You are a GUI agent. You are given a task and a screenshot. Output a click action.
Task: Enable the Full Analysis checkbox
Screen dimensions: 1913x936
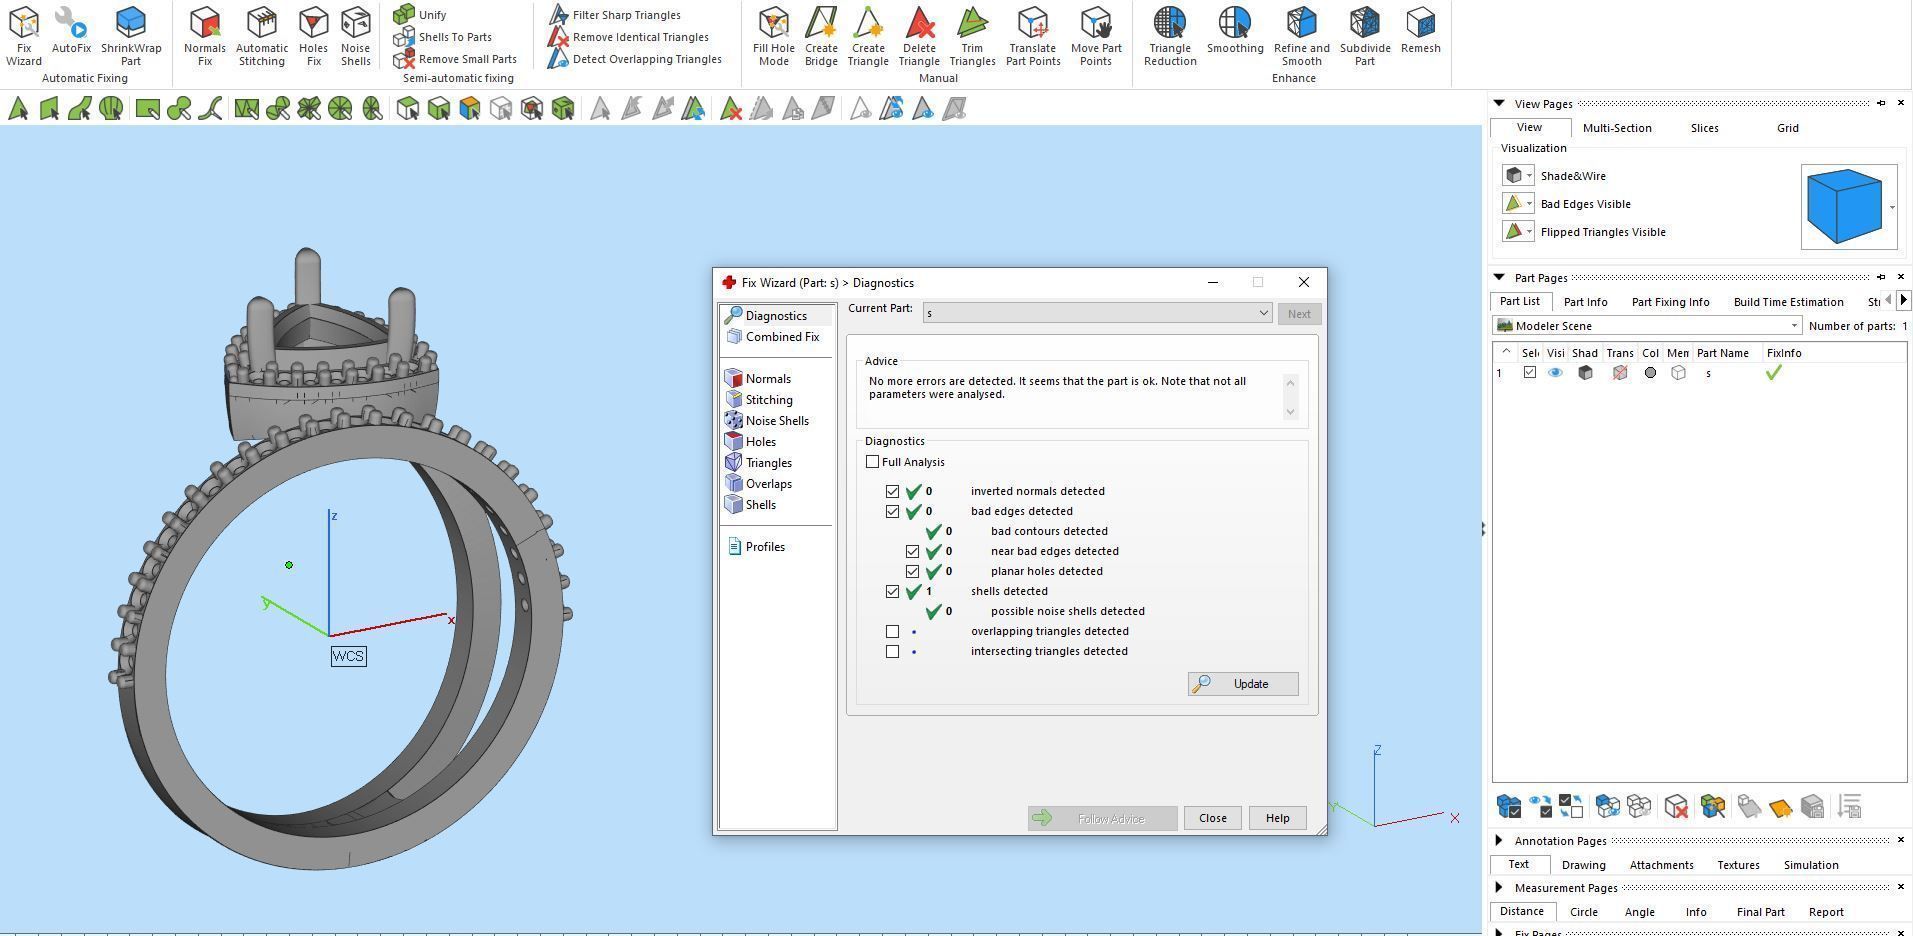pos(873,462)
